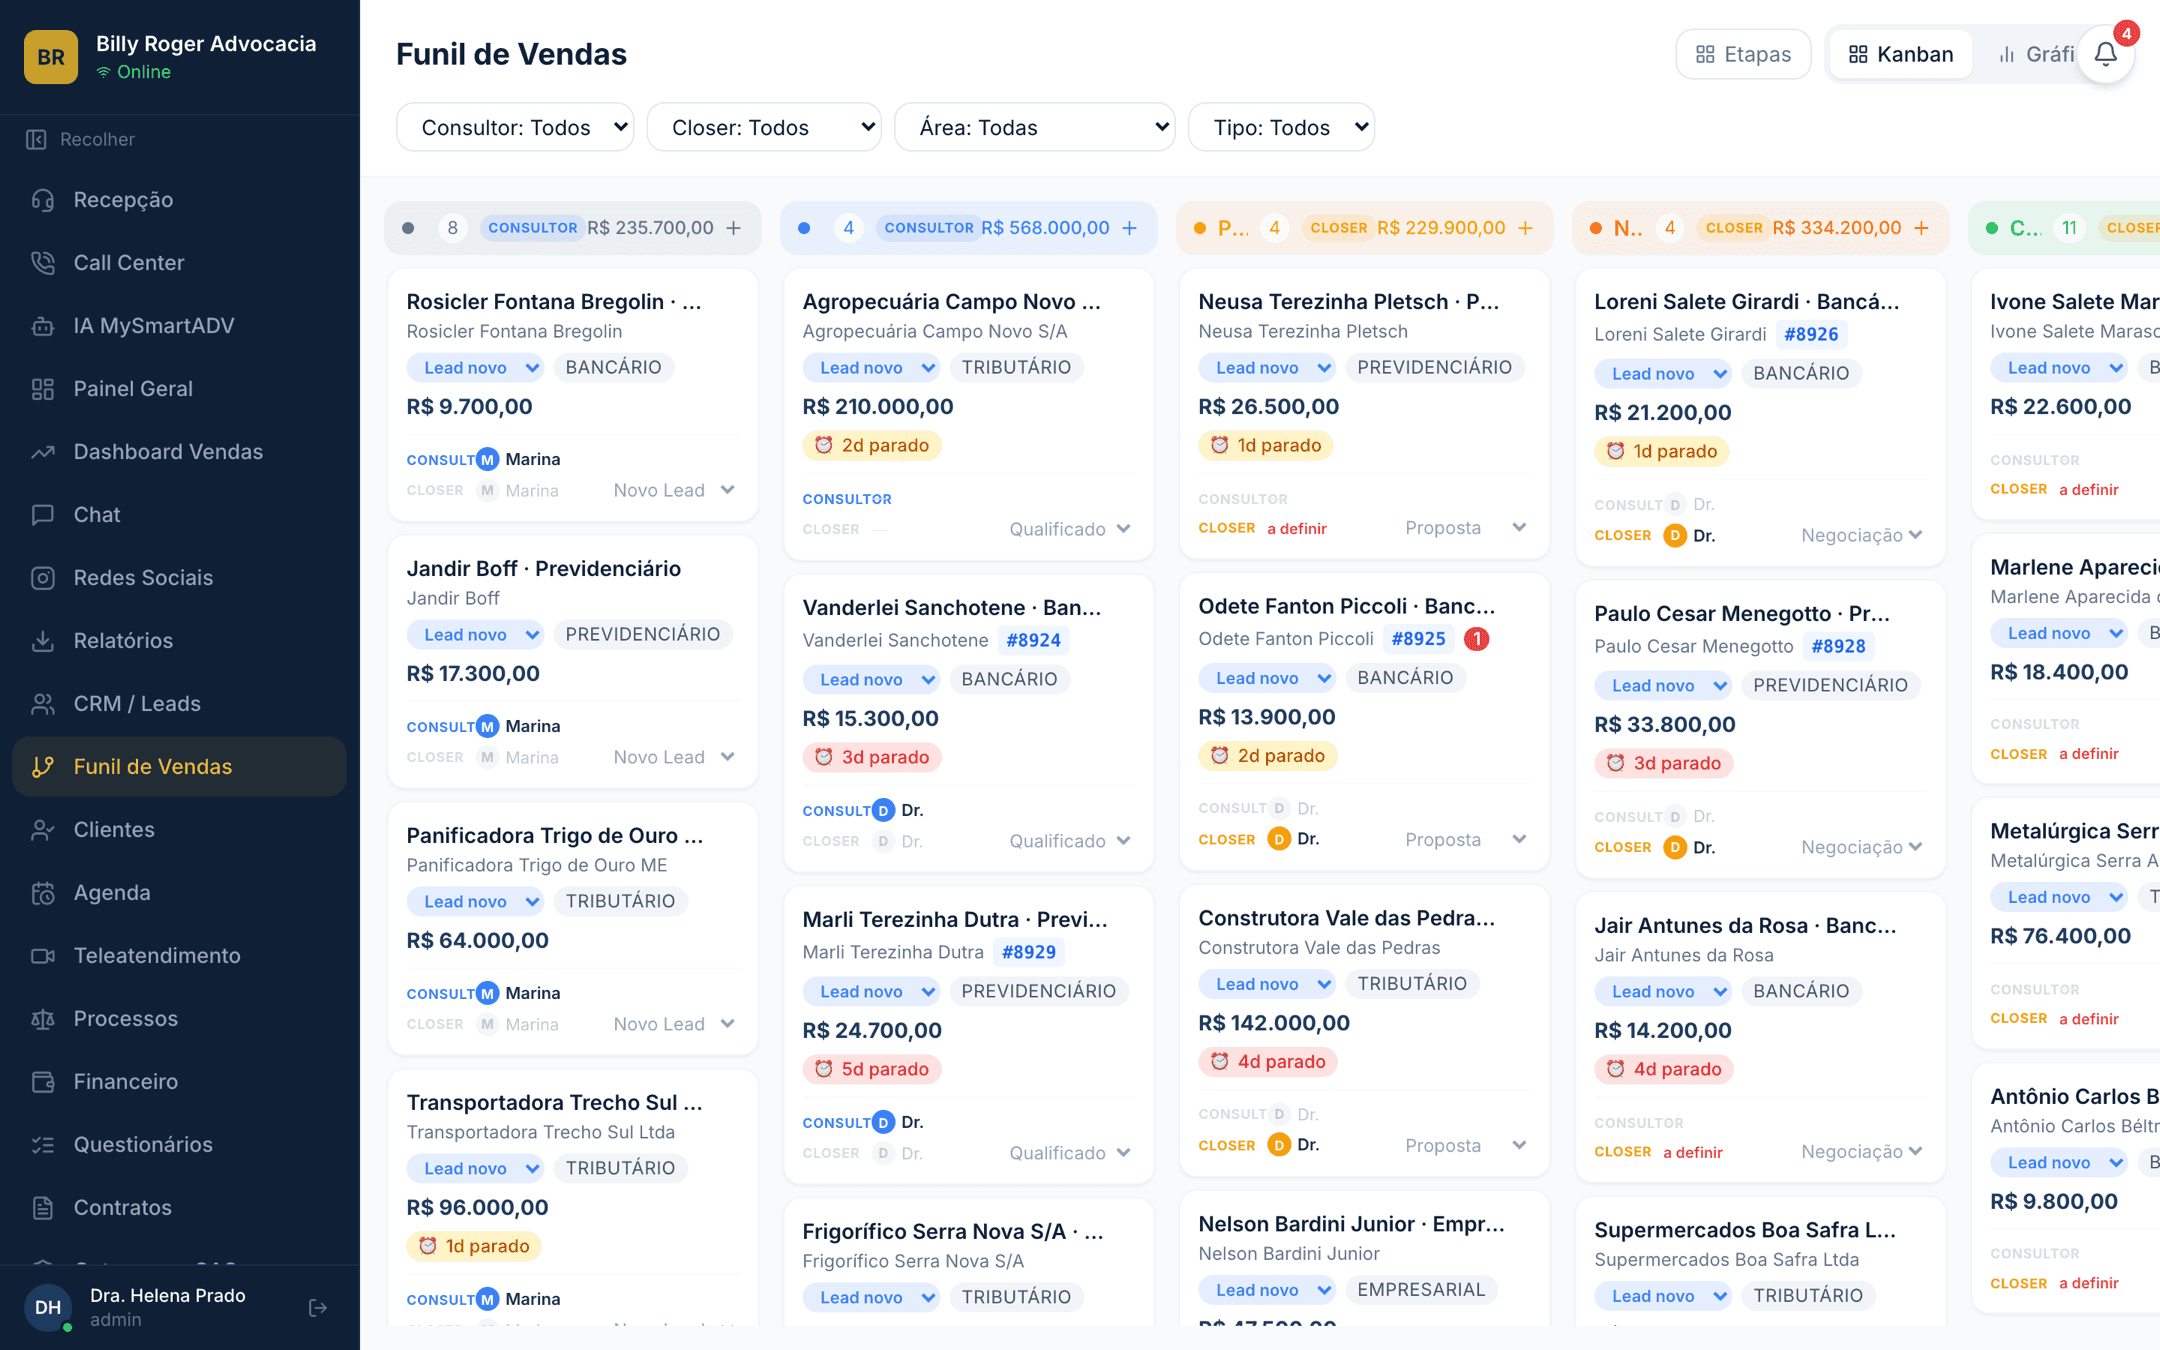Click the CRM / Leads people icon
Viewport: 2160px width, 1350px height.
point(43,704)
